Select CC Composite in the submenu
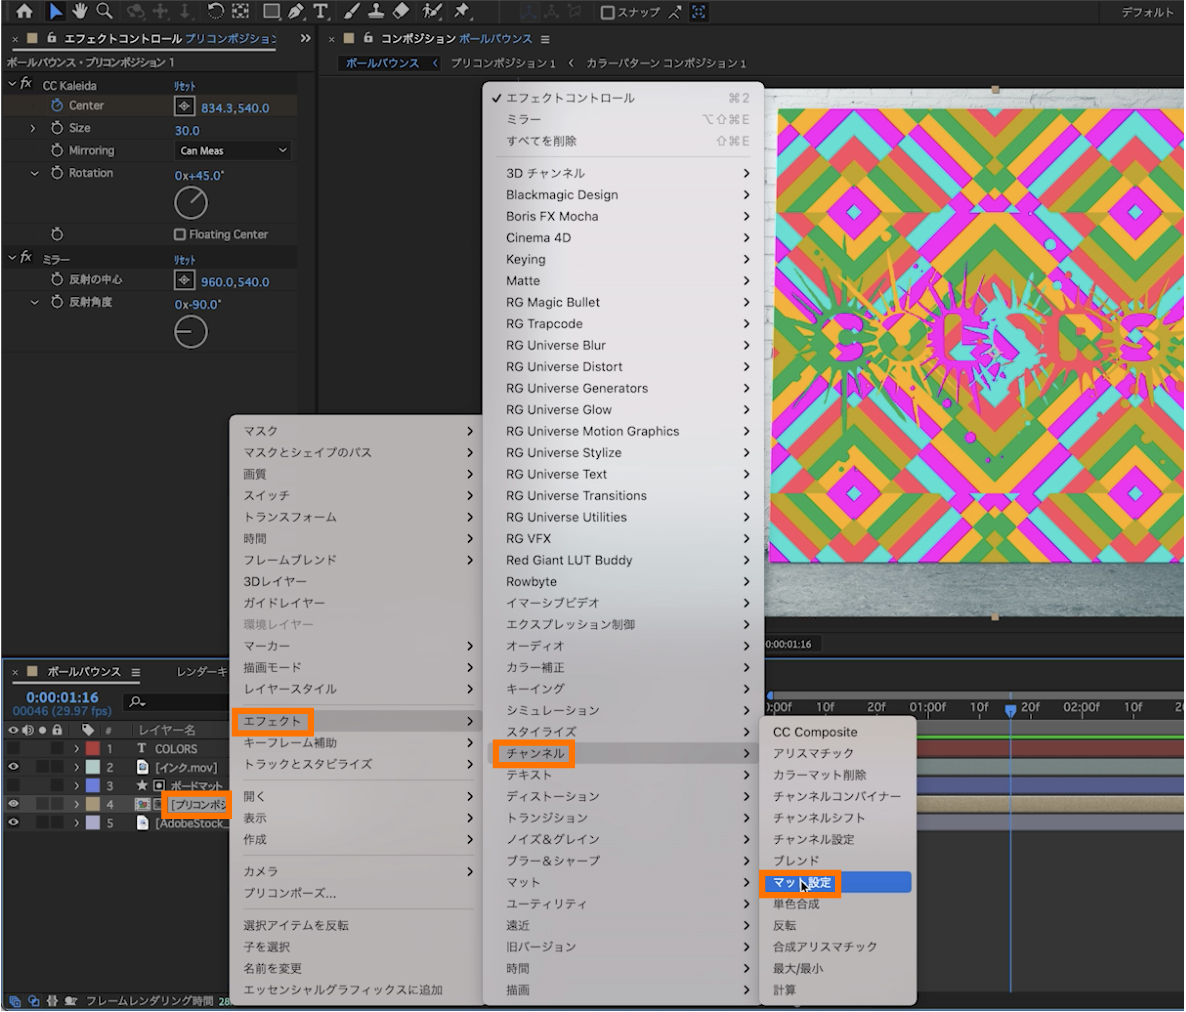The height and width of the screenshot is (1012, 1186). (814, 732)
